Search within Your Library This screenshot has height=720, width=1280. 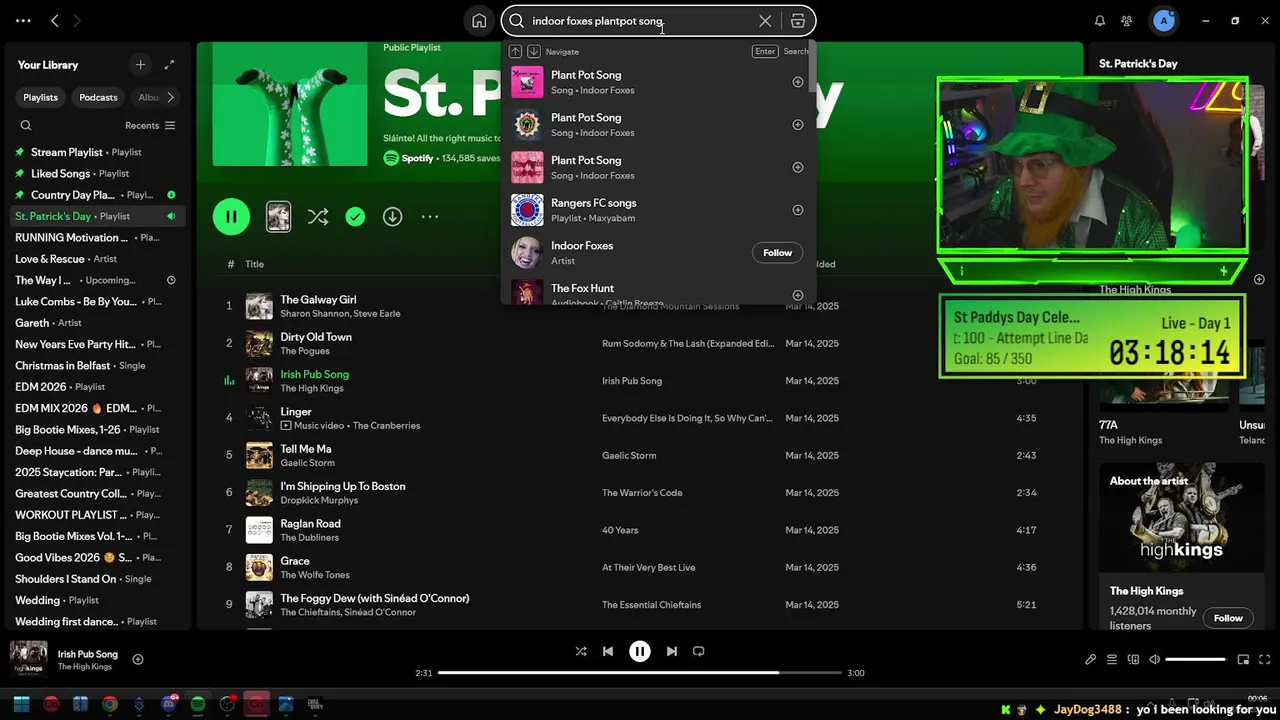click(x=26, y=126)
